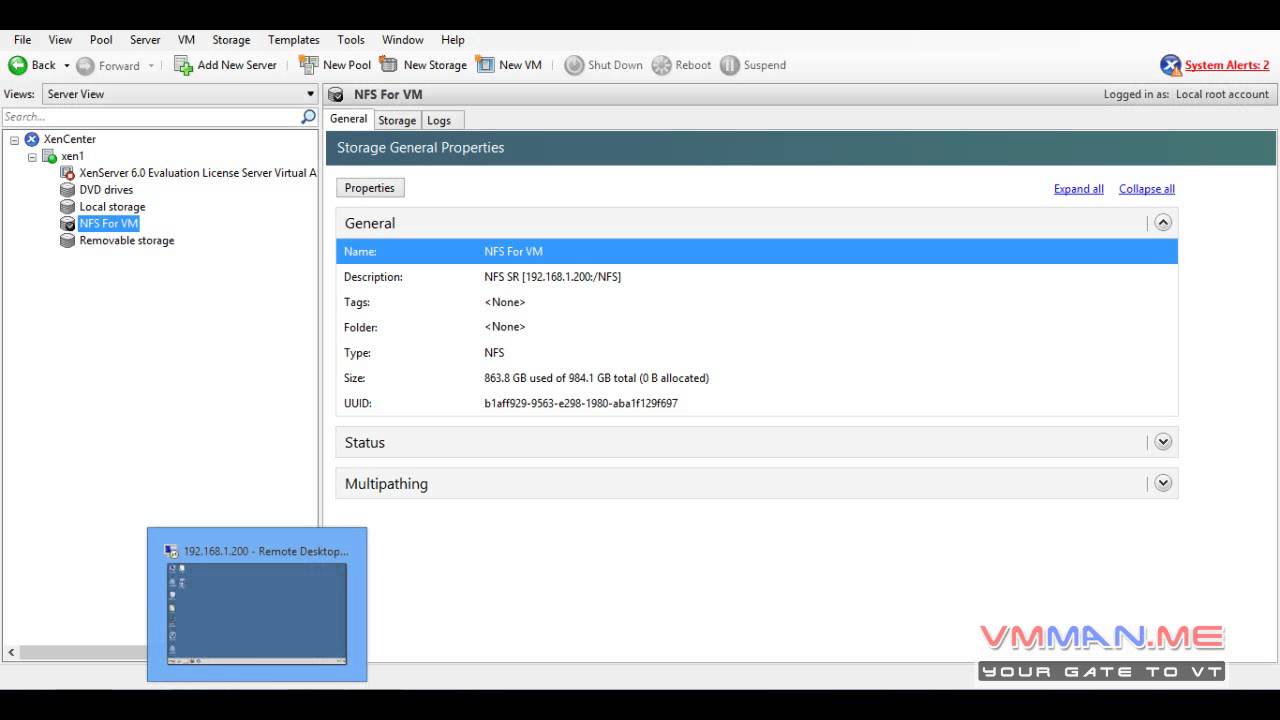The image size is (1280, 720).
Task: Click into the Search input field
Action: (150, 117)
